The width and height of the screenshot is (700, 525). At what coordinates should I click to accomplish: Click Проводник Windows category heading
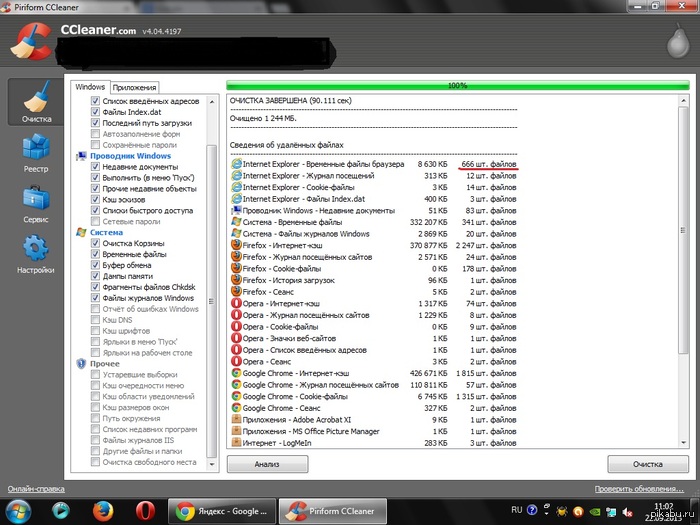pos(130,156)
